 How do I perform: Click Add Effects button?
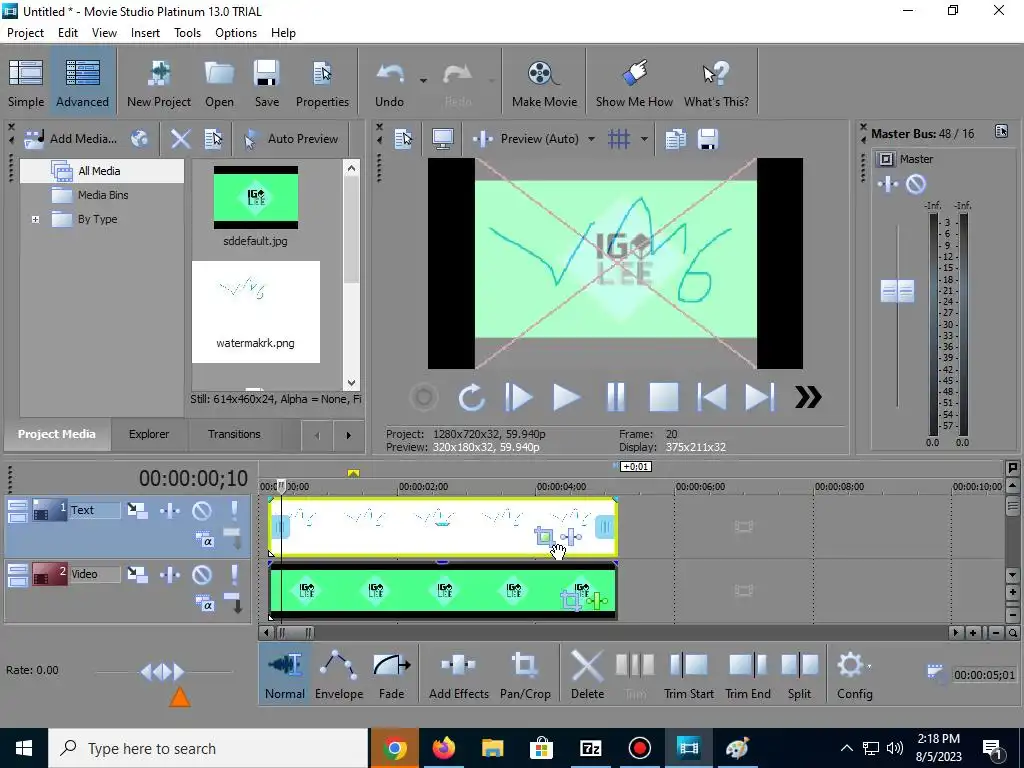click(x=458, y=676)
